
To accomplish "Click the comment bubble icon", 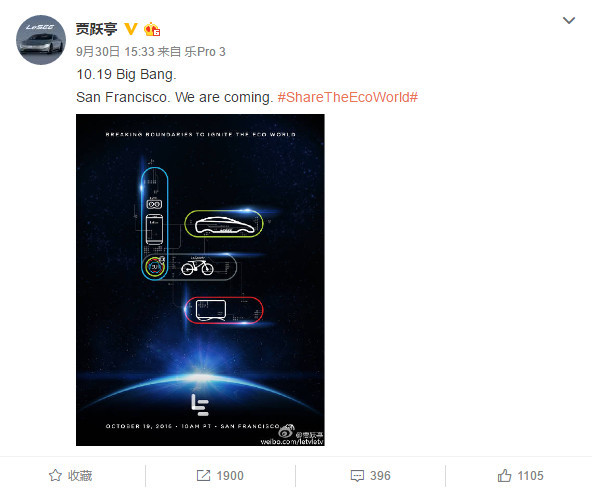I will click(357, 476).
